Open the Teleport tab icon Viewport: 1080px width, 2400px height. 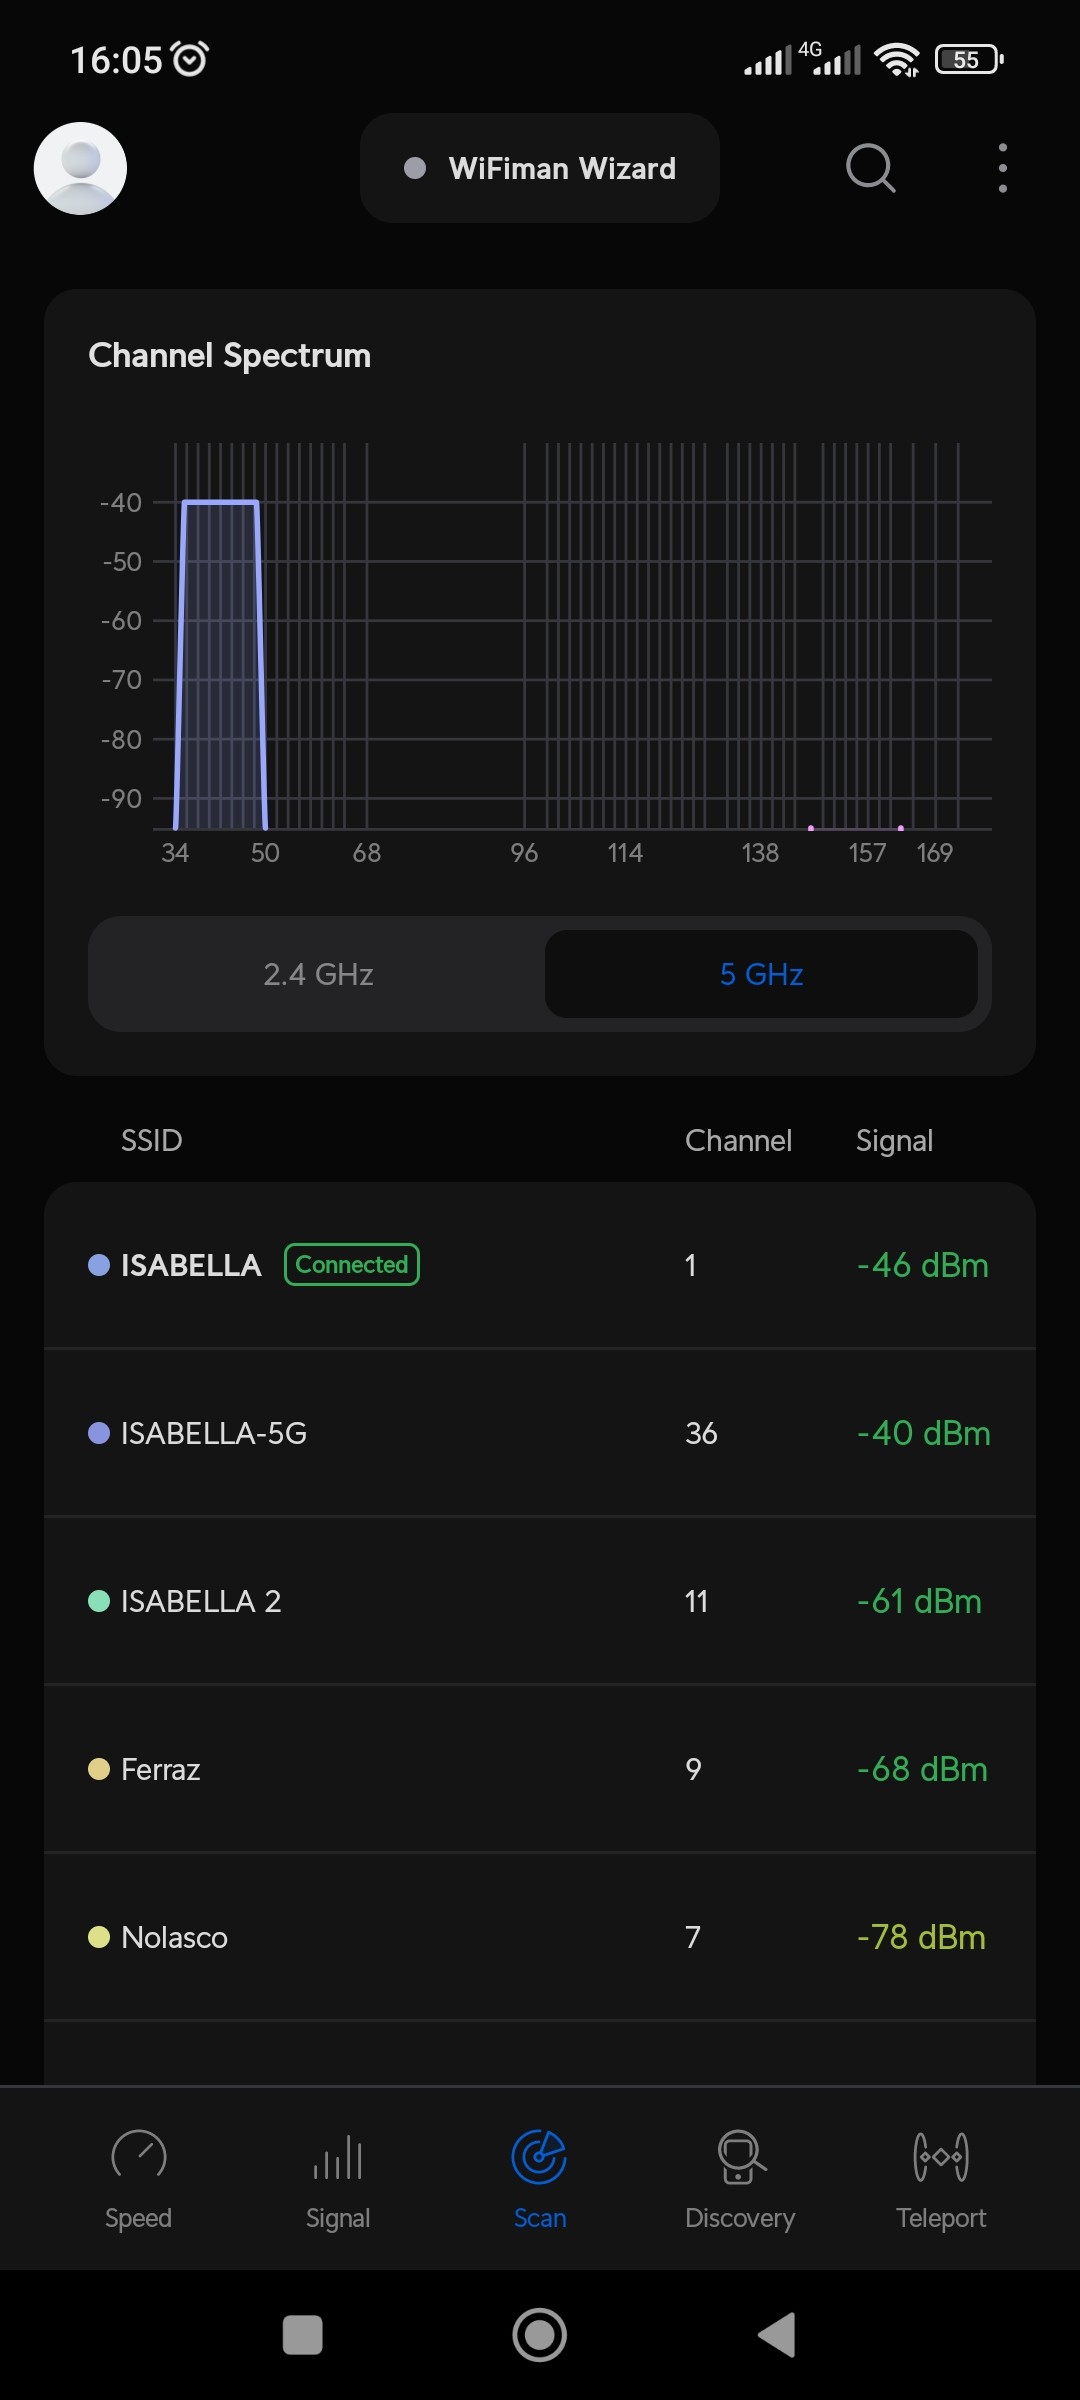(x=941, y=2155)
